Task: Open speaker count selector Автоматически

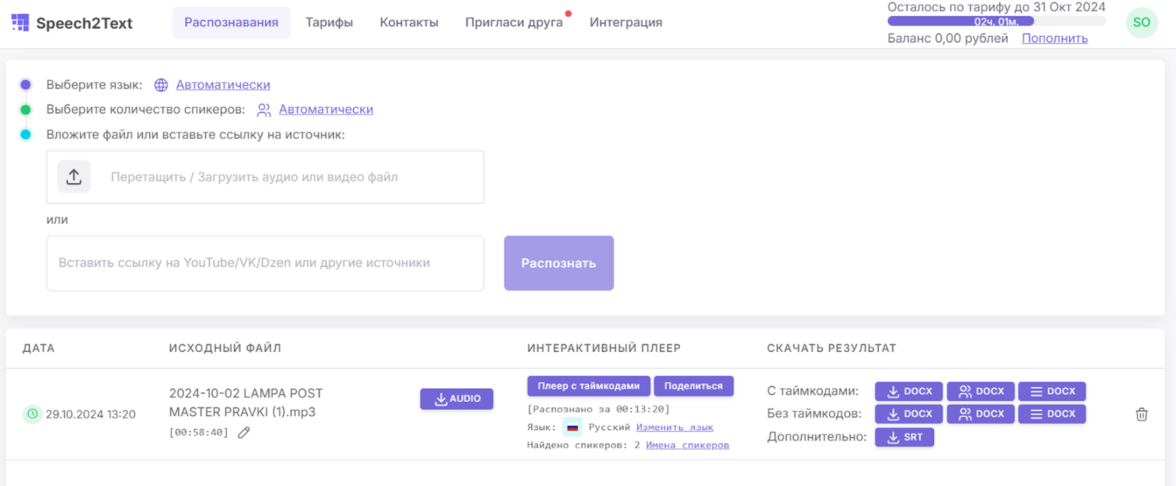Action: [325, 109]
